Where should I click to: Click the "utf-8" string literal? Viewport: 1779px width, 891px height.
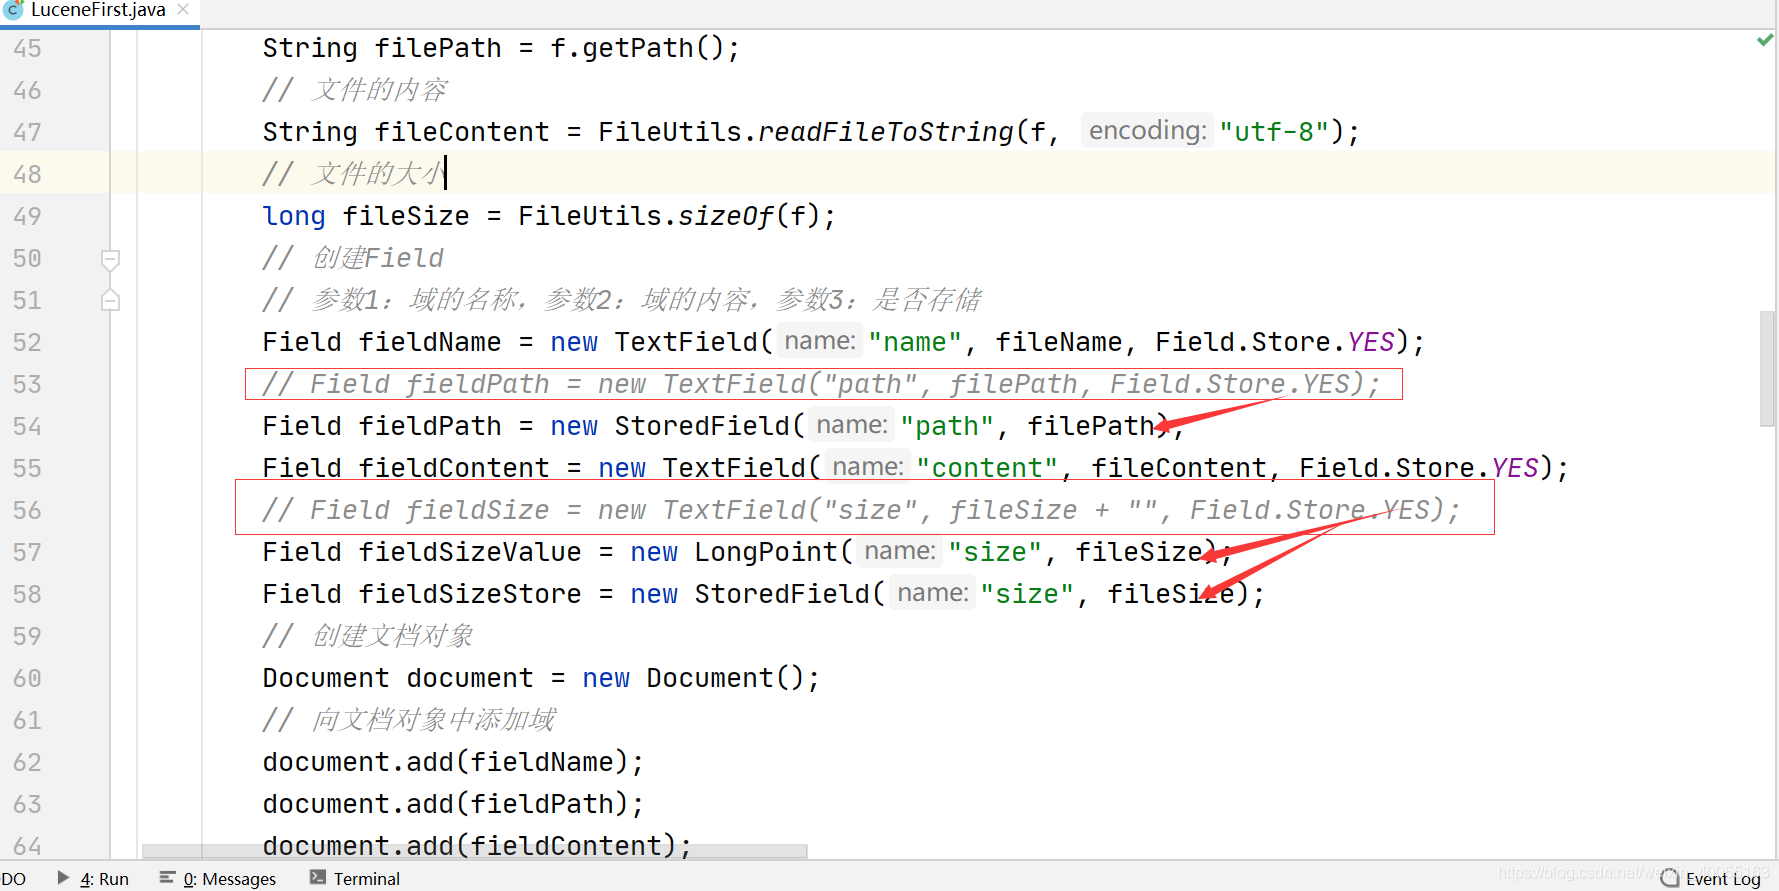[1274, 132]
